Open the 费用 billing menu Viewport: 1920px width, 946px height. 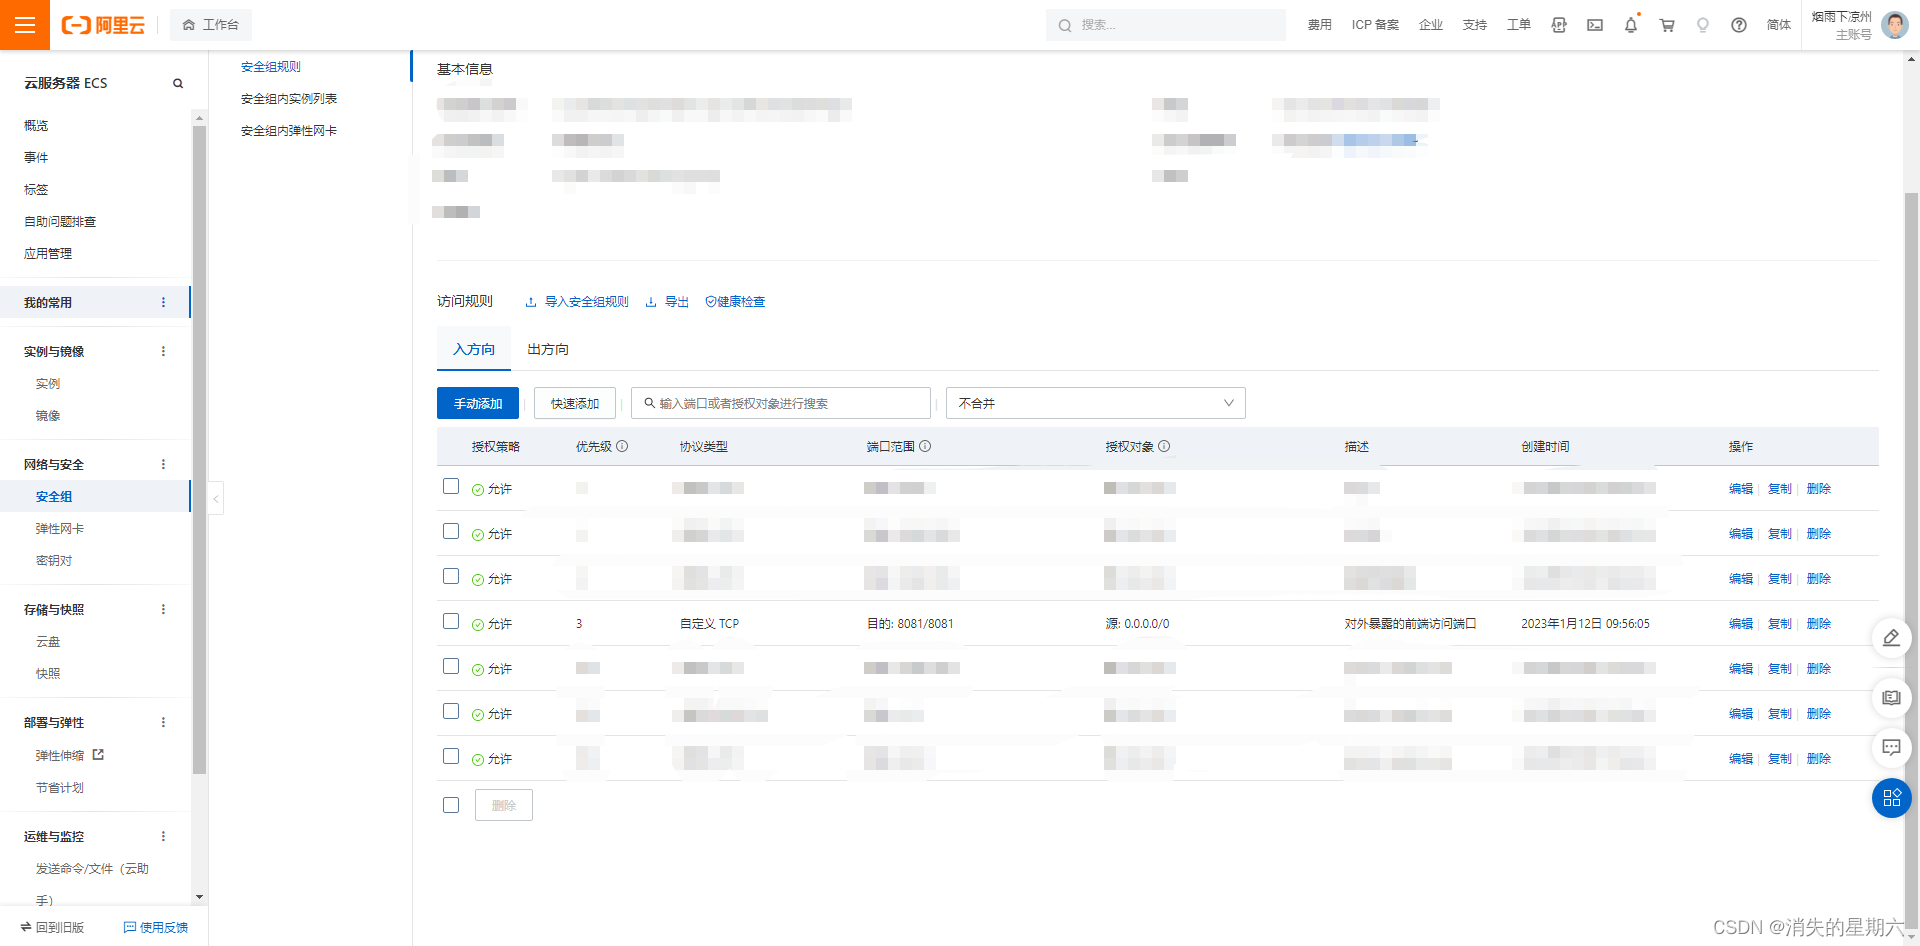click(1319, 25)
